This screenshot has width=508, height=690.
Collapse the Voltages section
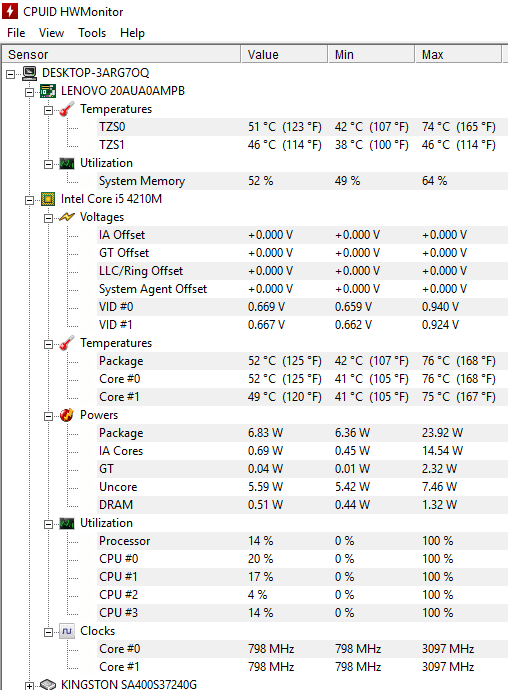(48, 218)
